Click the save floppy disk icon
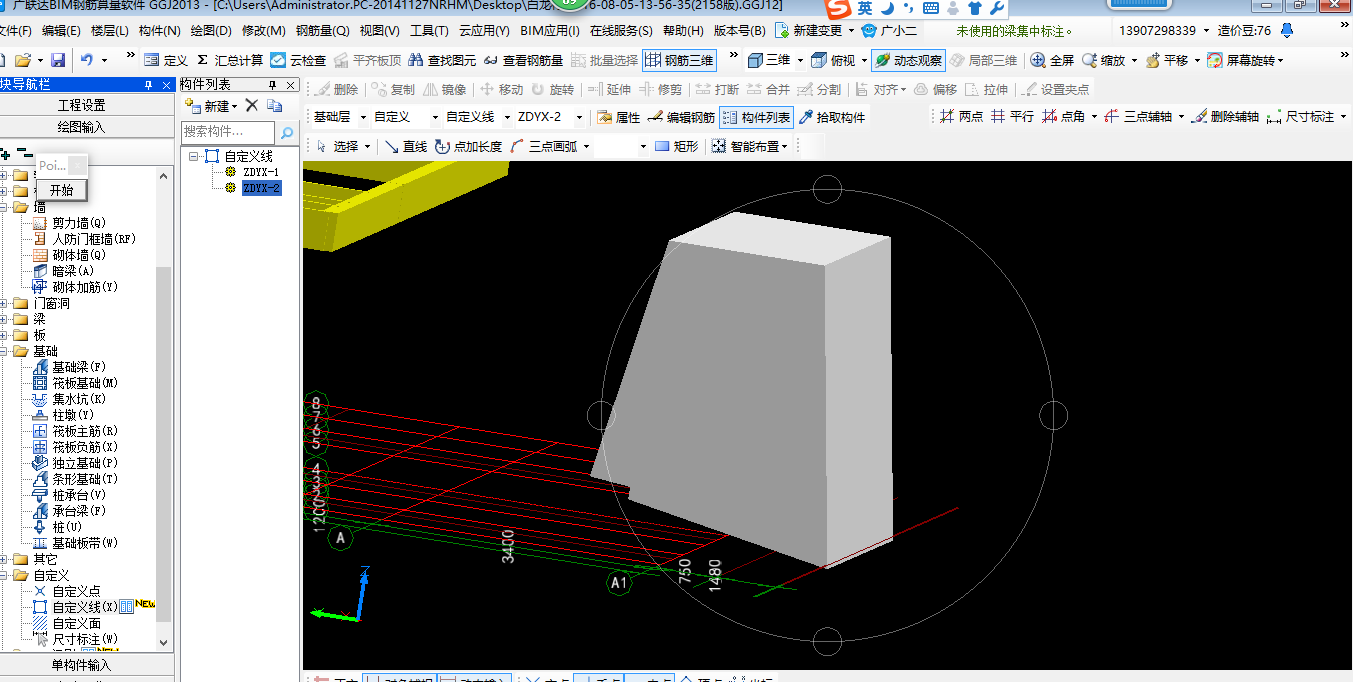Viewport: 1353px width, 682px height. click(x=58, y=60)
